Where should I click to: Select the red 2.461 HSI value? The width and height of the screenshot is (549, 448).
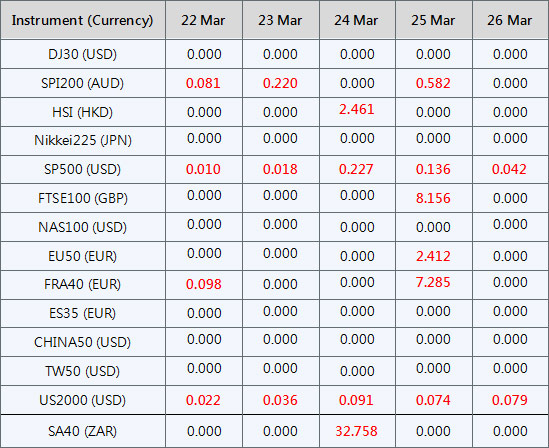356,109
